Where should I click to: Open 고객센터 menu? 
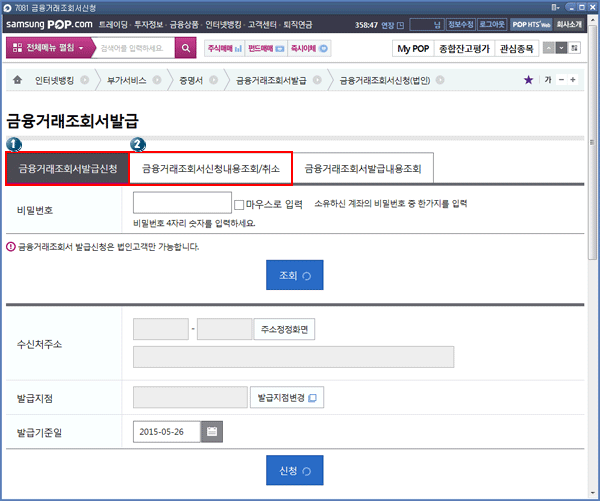point(262,24)
